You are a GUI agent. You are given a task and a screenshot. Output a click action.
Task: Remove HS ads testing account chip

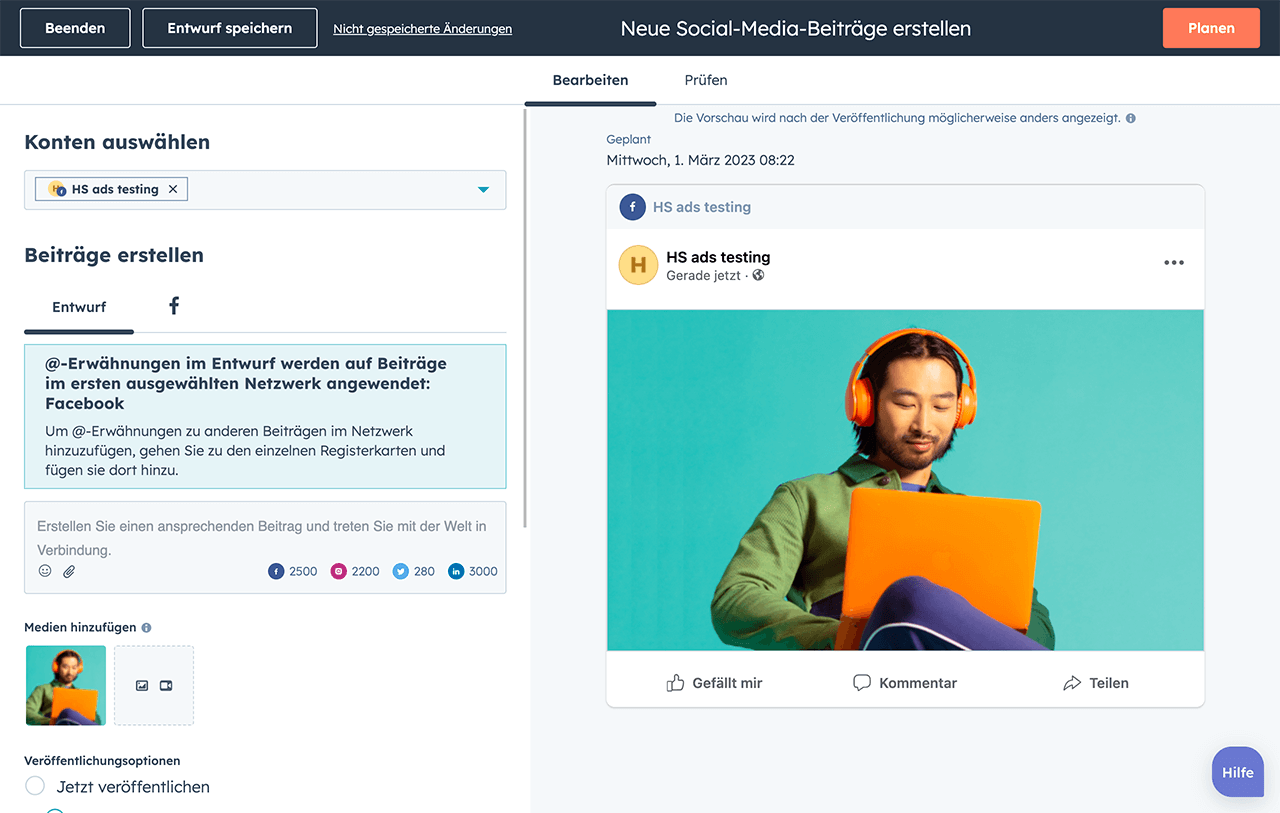pos(173,189)
